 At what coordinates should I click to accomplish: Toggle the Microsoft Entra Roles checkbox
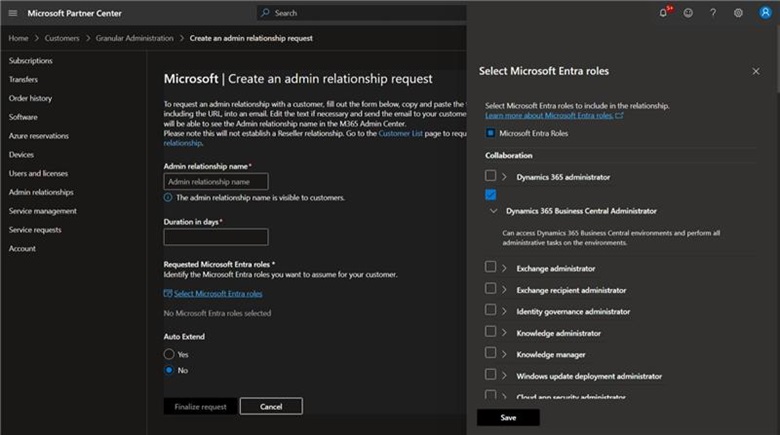[x=490, y=133]
